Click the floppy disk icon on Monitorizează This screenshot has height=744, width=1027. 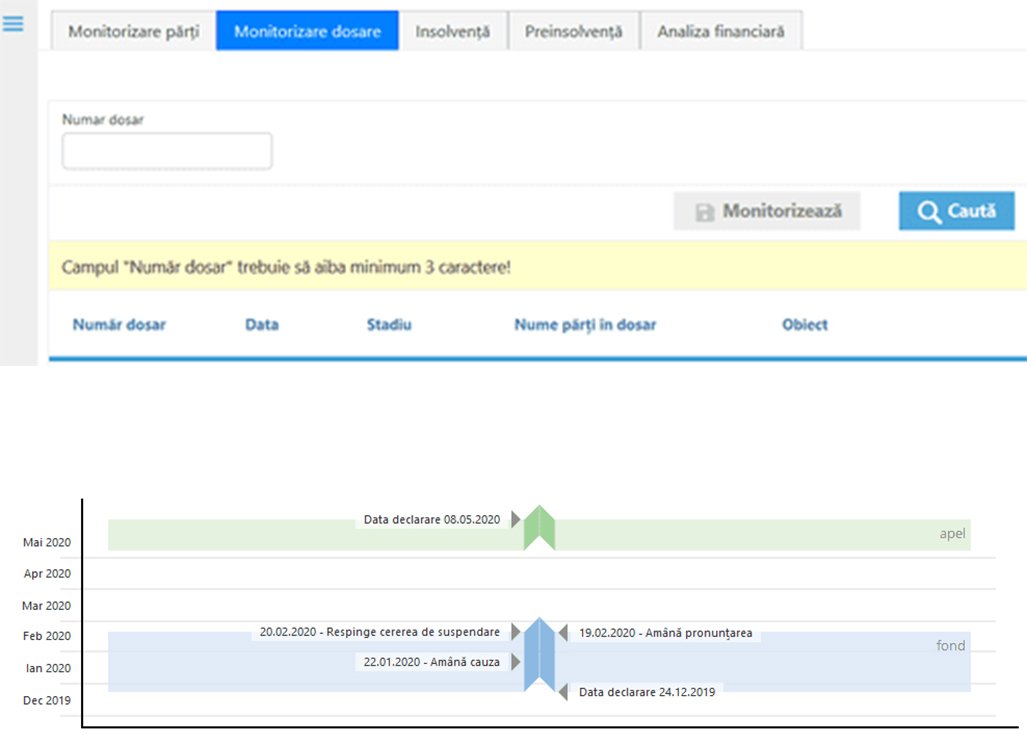[704, 212]
